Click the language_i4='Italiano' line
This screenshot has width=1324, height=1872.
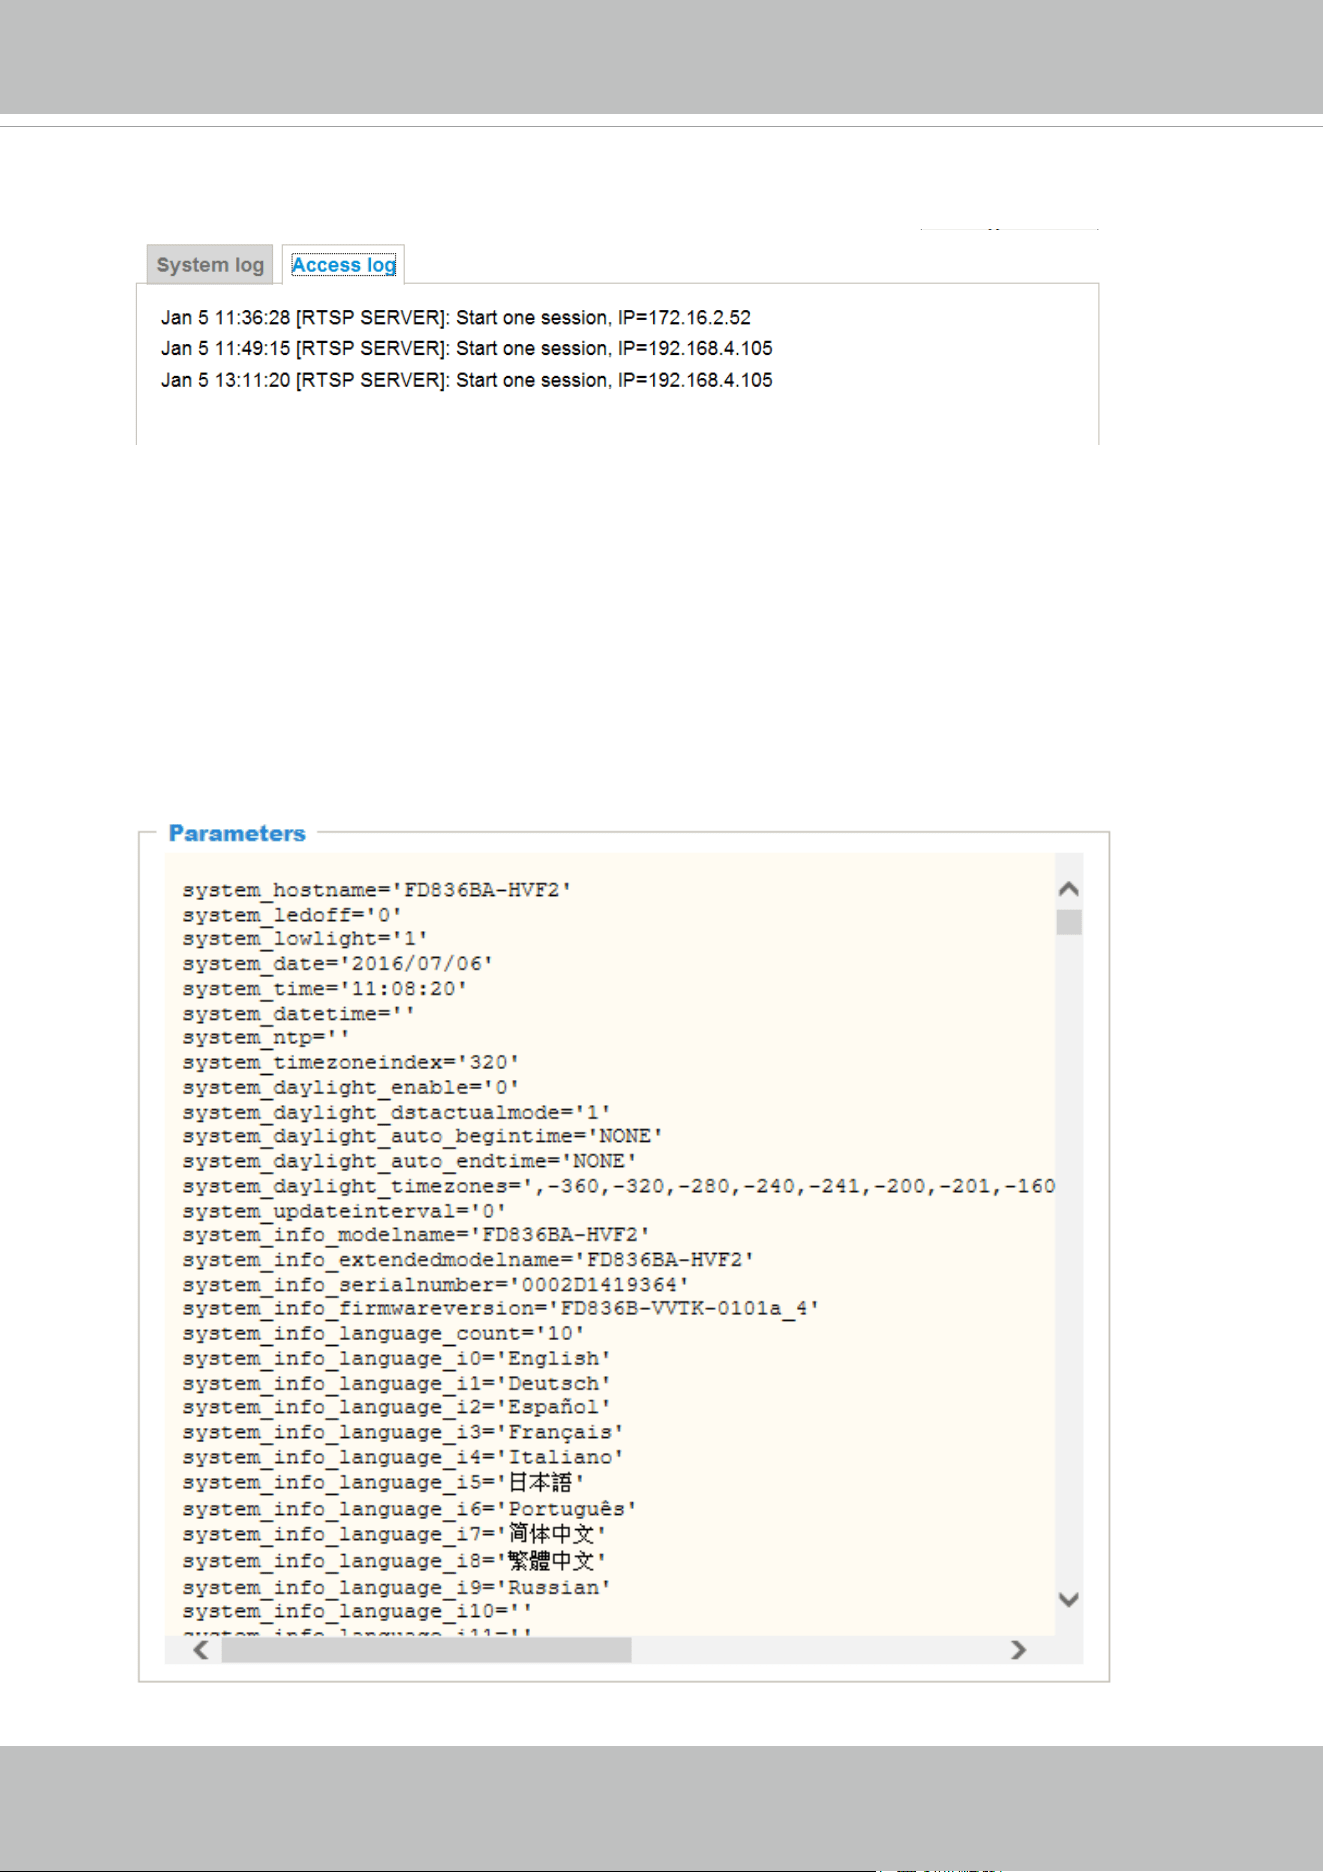403,1458
